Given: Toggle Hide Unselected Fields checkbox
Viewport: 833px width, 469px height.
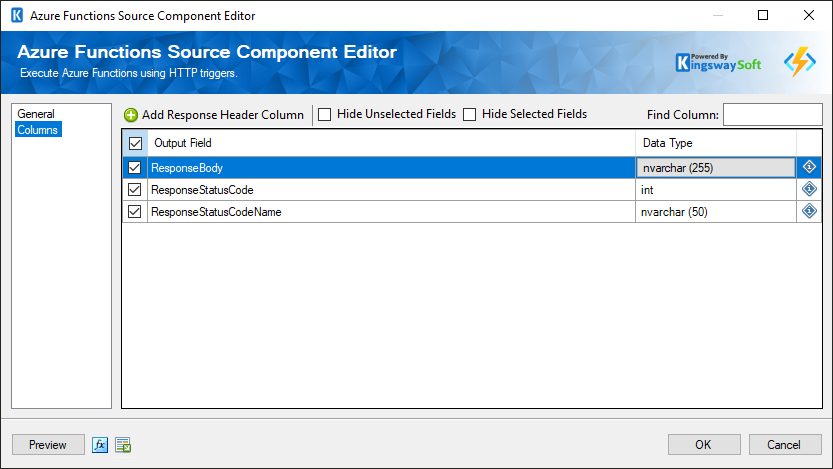Looking at the screenshot, I should tap(325, 114).
